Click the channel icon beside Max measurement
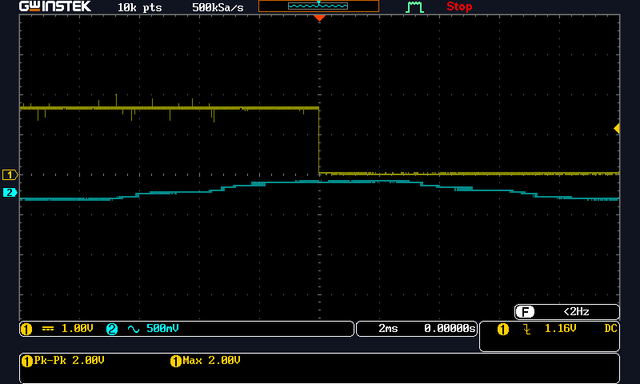 click(x=176, y=361)
